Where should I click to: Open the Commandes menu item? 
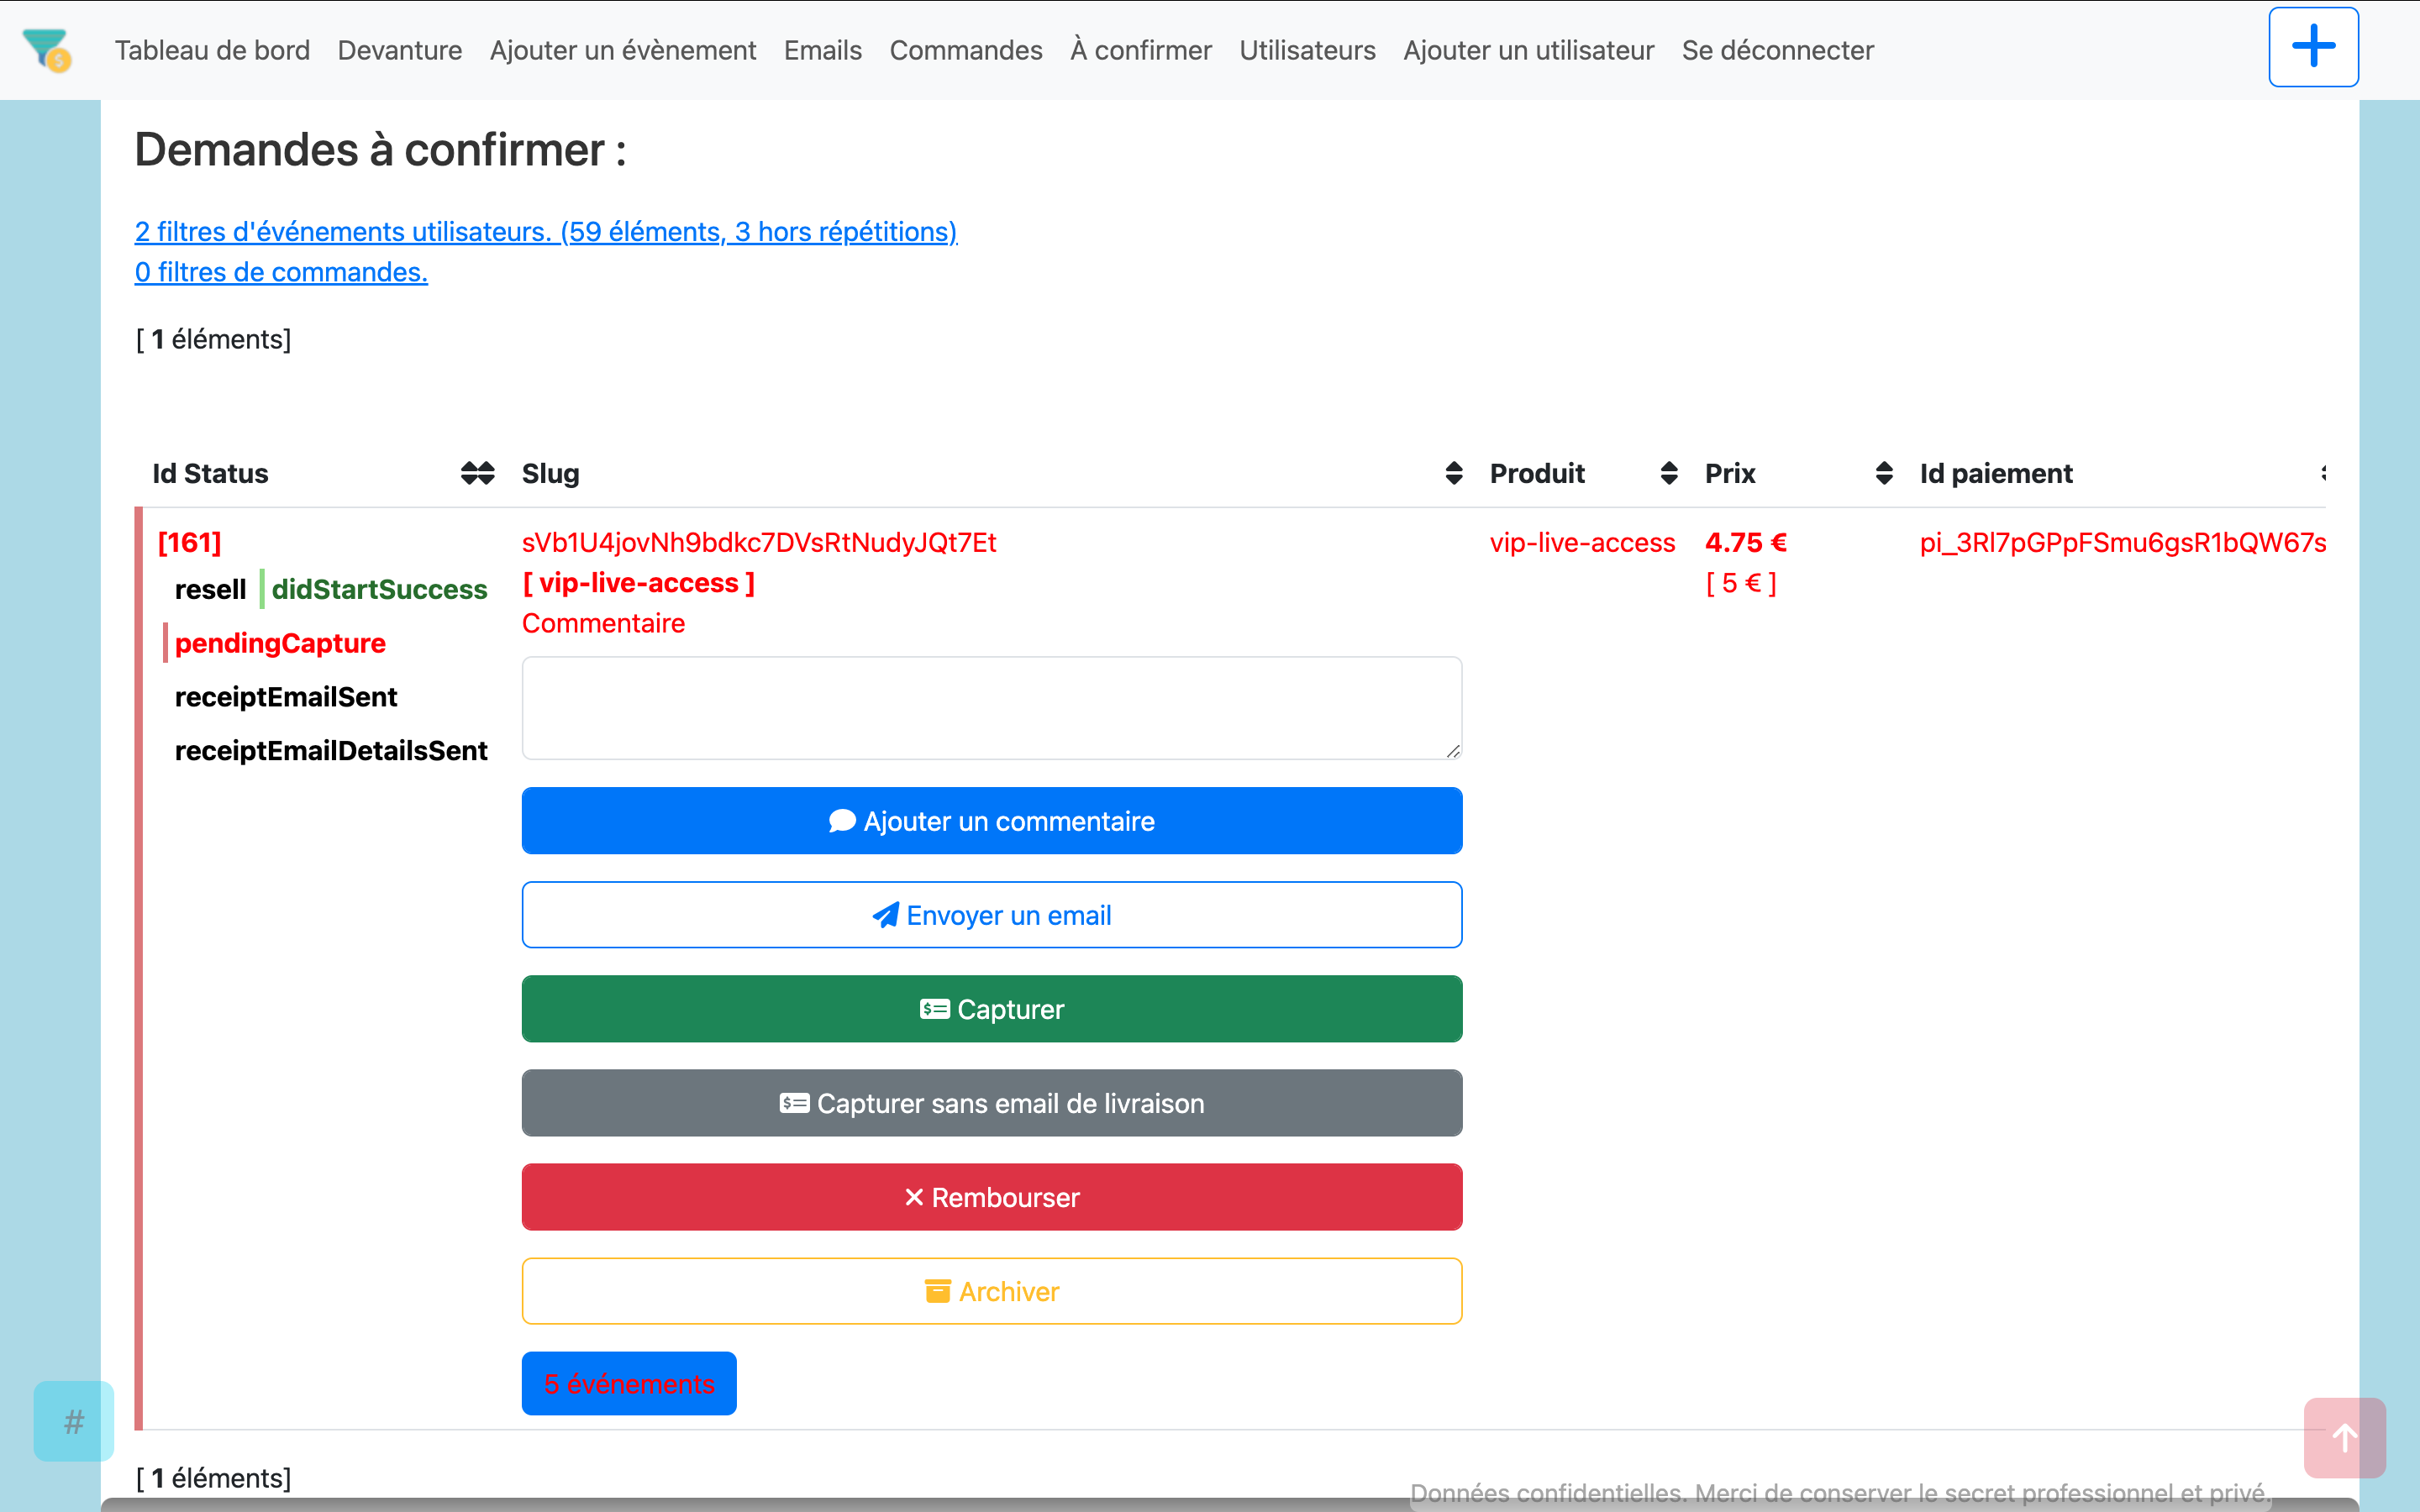coord(965,50)
